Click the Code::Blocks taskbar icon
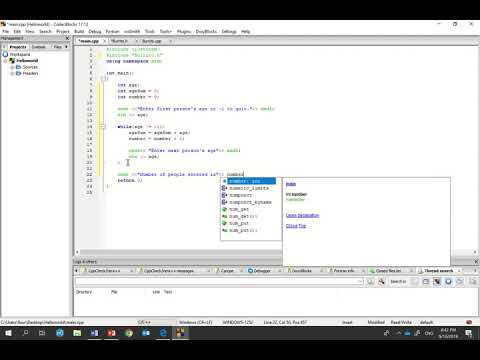480x360 pixels. click(x=181, y=333)
